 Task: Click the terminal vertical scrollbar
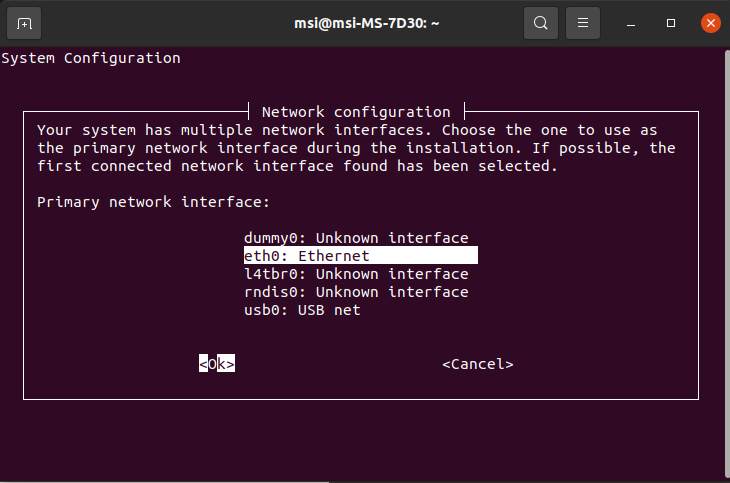pyautogui.click(x=727, y=263)
